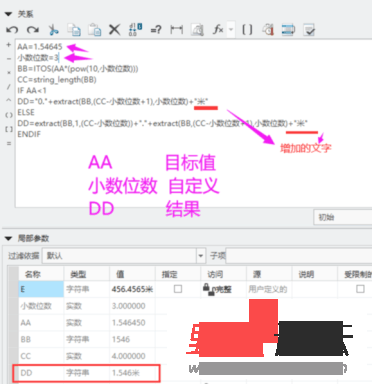Select value cell 1.546米
Viewport: 372px width, 384px height.
[132, 372]
